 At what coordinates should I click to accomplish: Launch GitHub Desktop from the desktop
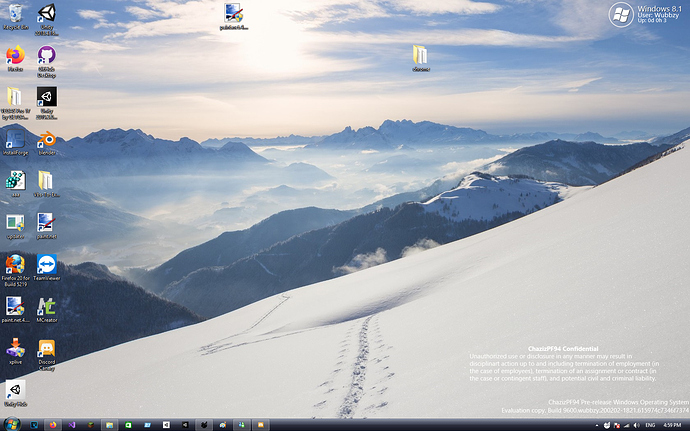[x=47, y=62]
